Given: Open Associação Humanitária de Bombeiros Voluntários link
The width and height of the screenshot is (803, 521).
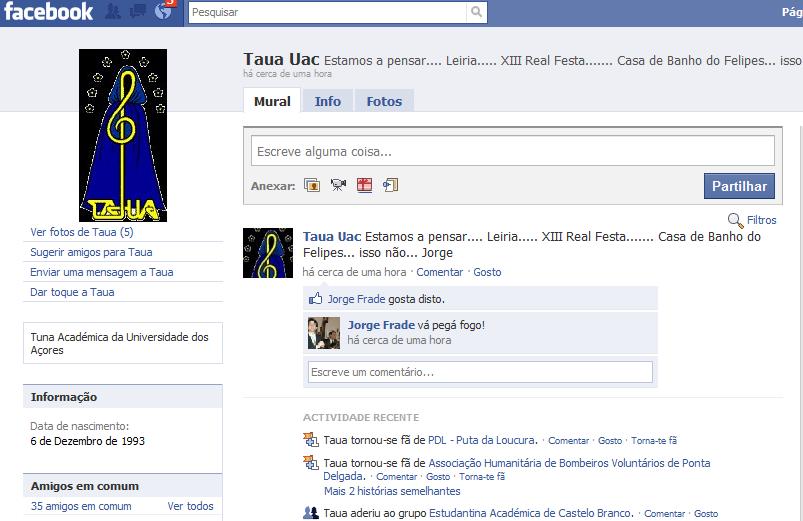Looking at the screenshot, I should [x=517, y=469].
